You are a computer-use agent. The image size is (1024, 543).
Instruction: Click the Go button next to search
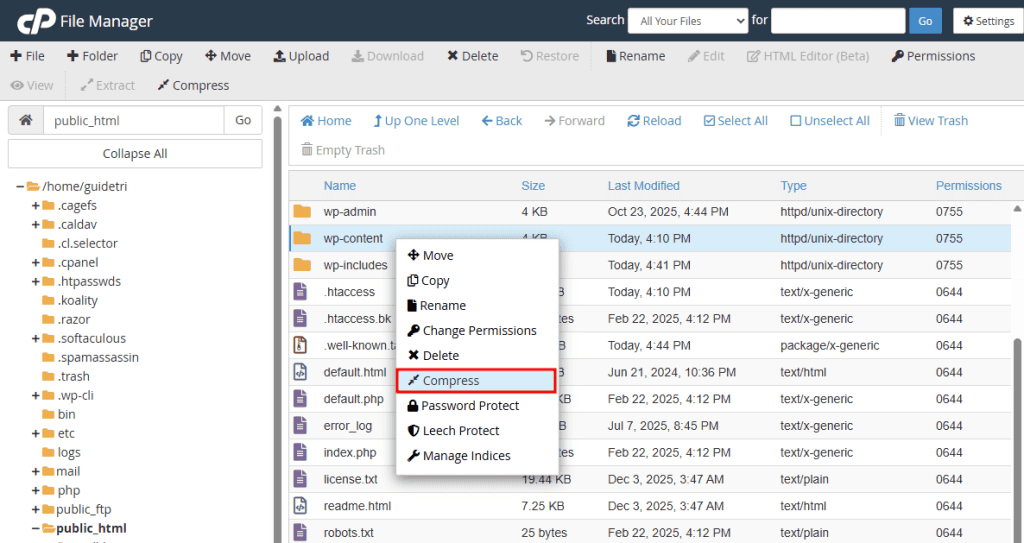coord(924,21)
